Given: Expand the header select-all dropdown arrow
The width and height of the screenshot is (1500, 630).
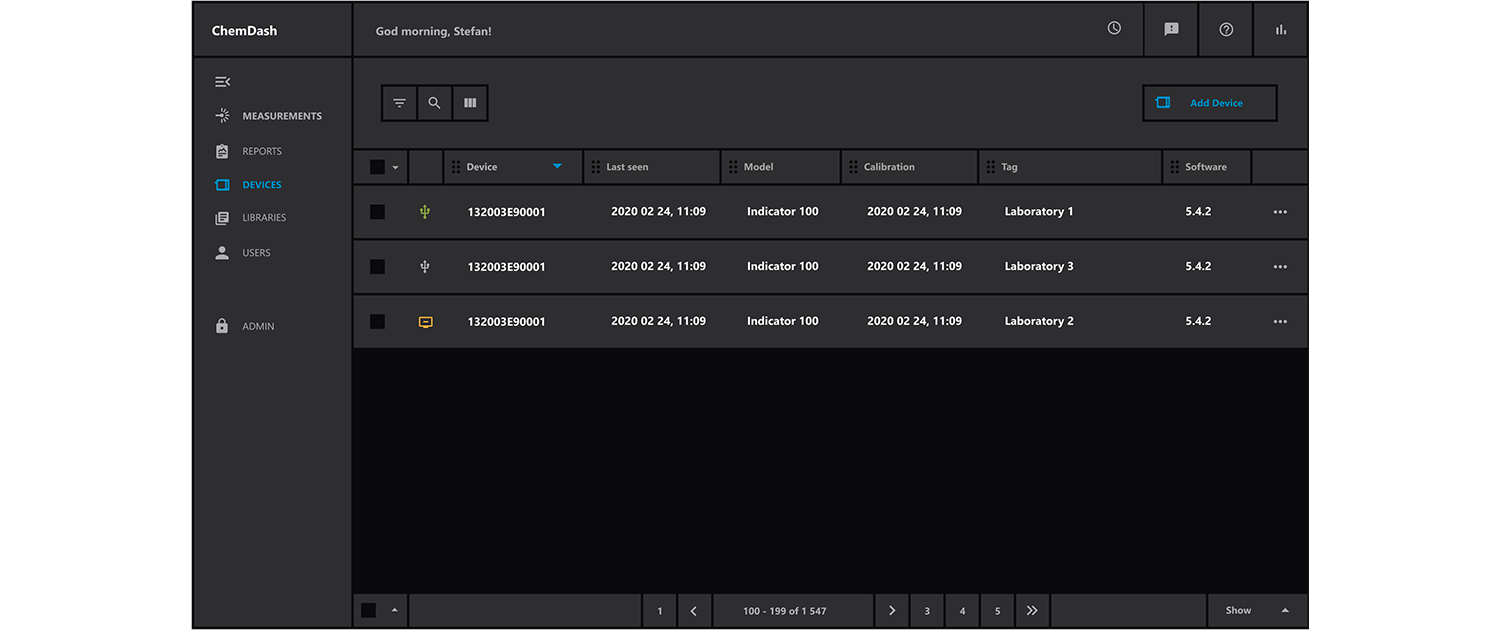Looking at the screenshot, I should click(396, 168).
